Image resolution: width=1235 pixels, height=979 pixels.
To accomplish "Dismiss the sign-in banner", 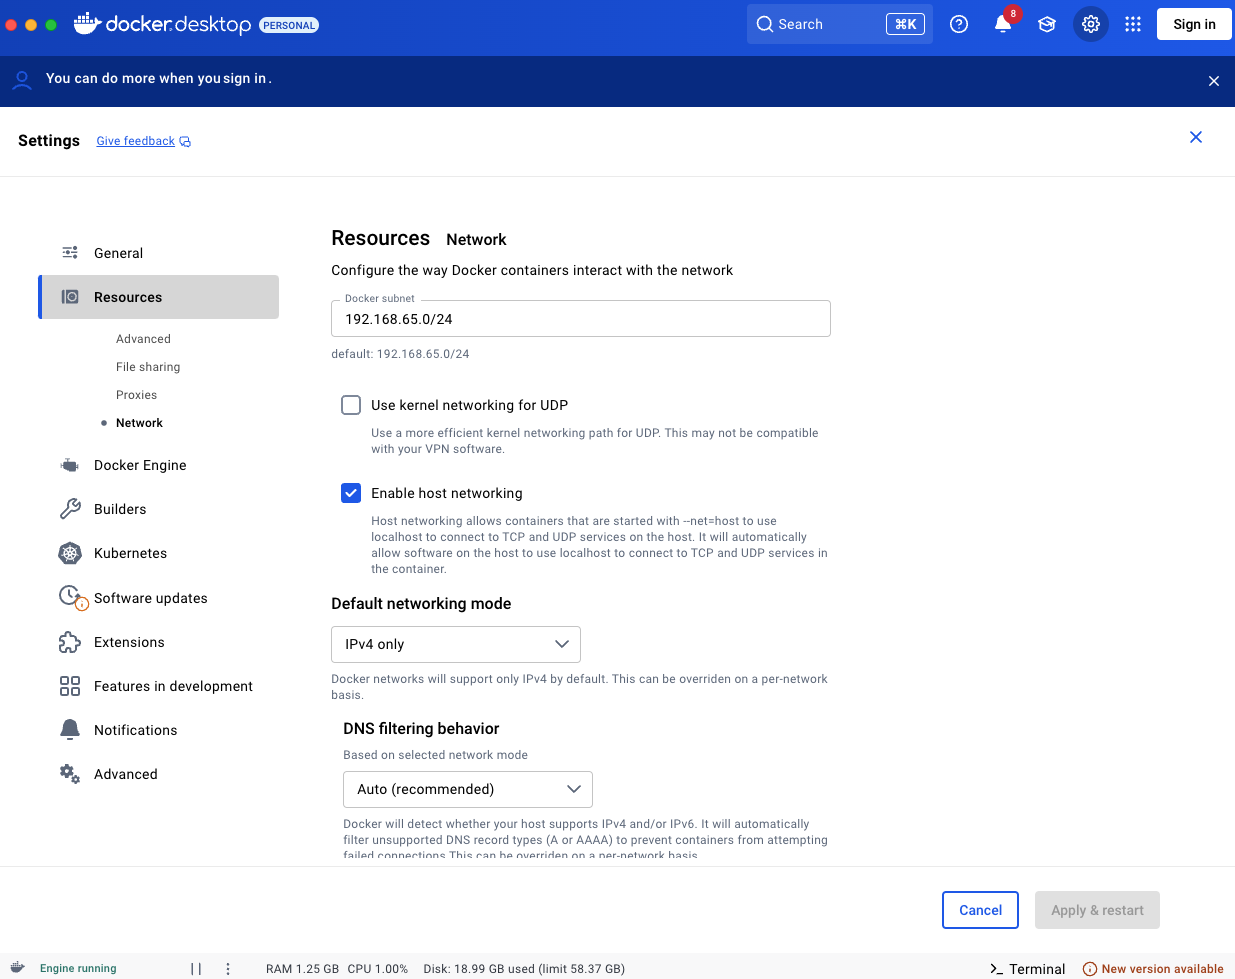I will (x=1213, y=81).
